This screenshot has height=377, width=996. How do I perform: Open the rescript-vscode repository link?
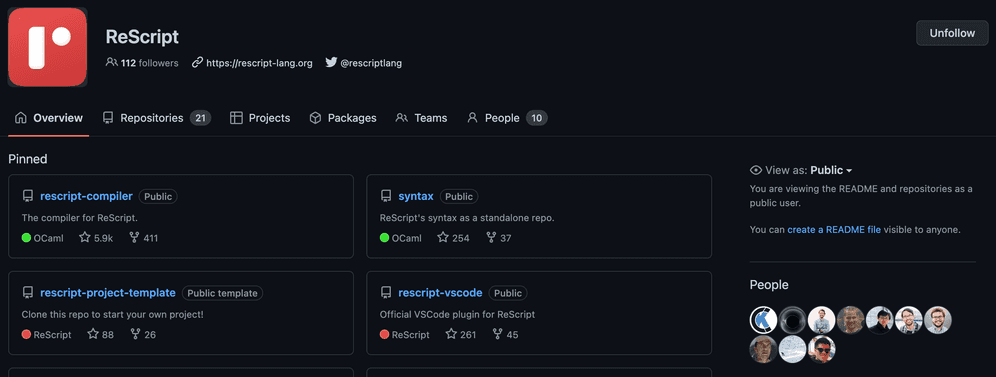440,293
